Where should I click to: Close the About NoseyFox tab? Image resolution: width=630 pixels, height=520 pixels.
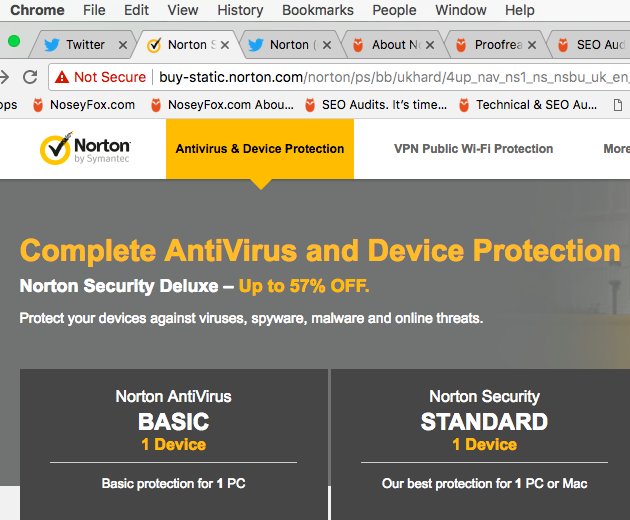430,45
